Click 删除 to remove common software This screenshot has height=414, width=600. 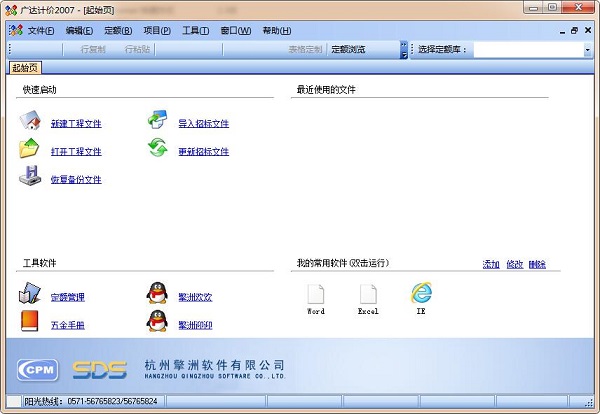(537, 264)
